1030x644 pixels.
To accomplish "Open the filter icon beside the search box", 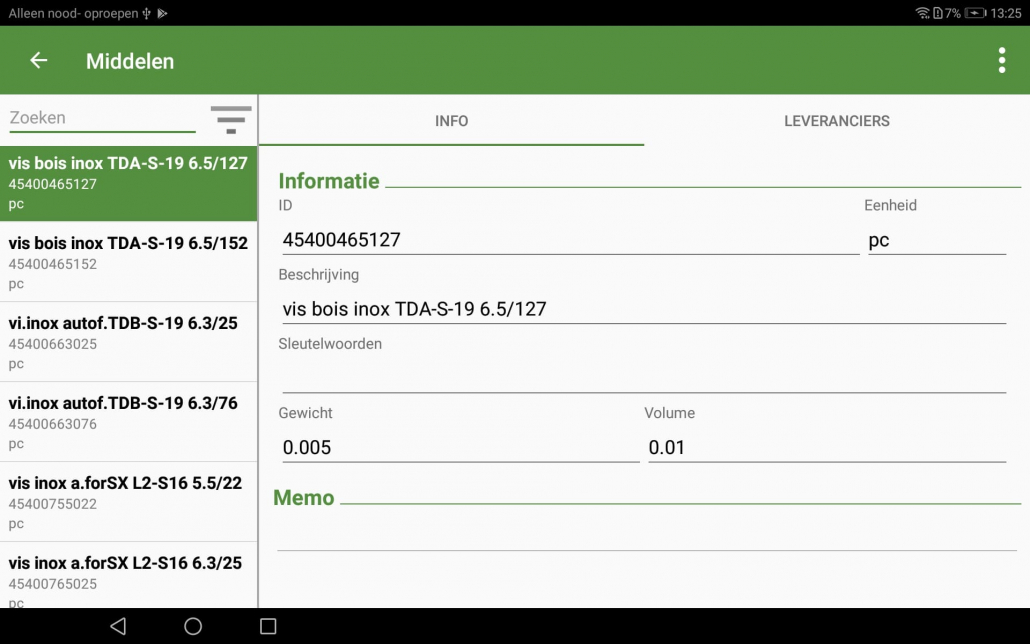I will pyautogui.click(x=231, y=120).
